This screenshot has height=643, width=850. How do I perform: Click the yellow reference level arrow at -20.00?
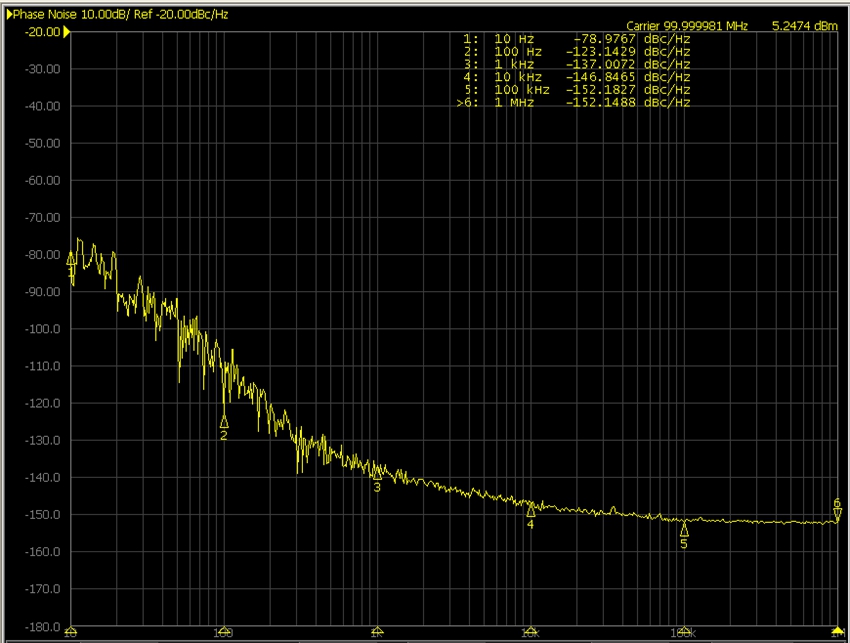tap(67, 32)
